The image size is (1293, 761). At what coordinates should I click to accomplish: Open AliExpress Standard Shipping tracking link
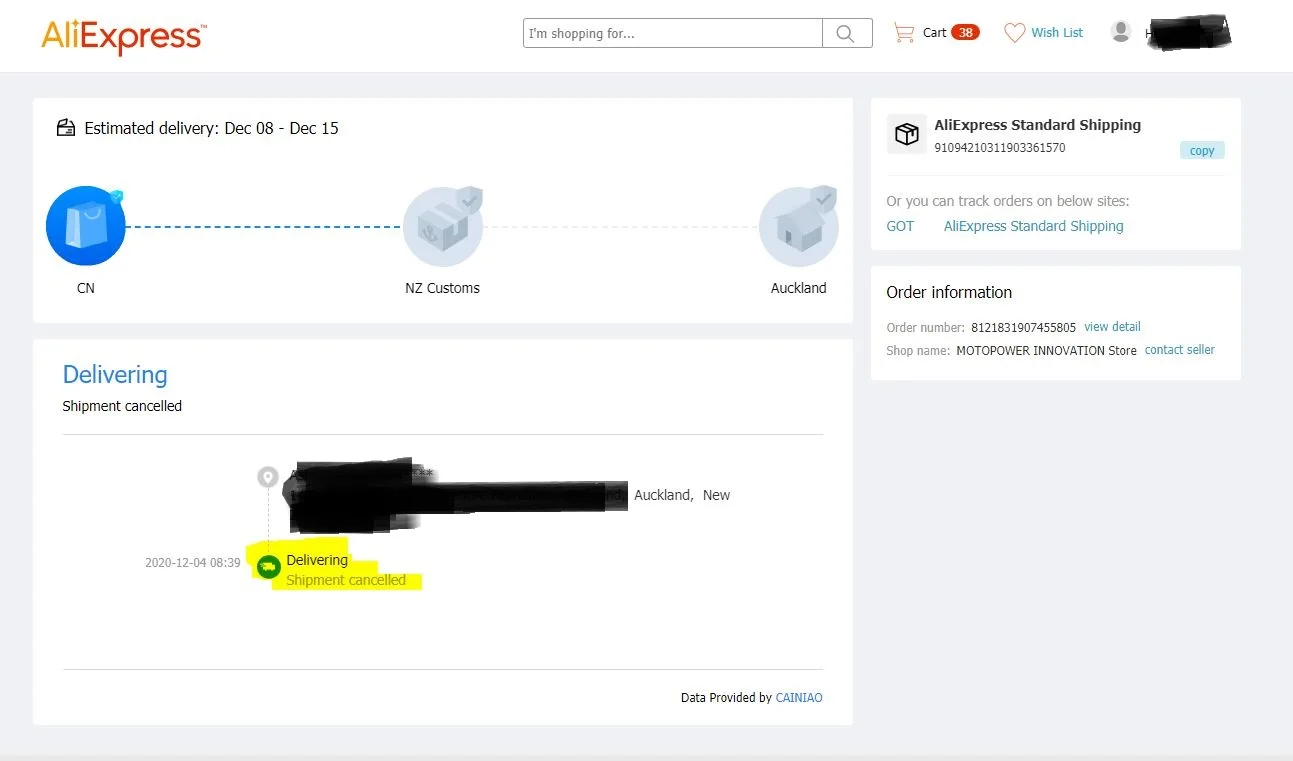[x=1034, y=226]
